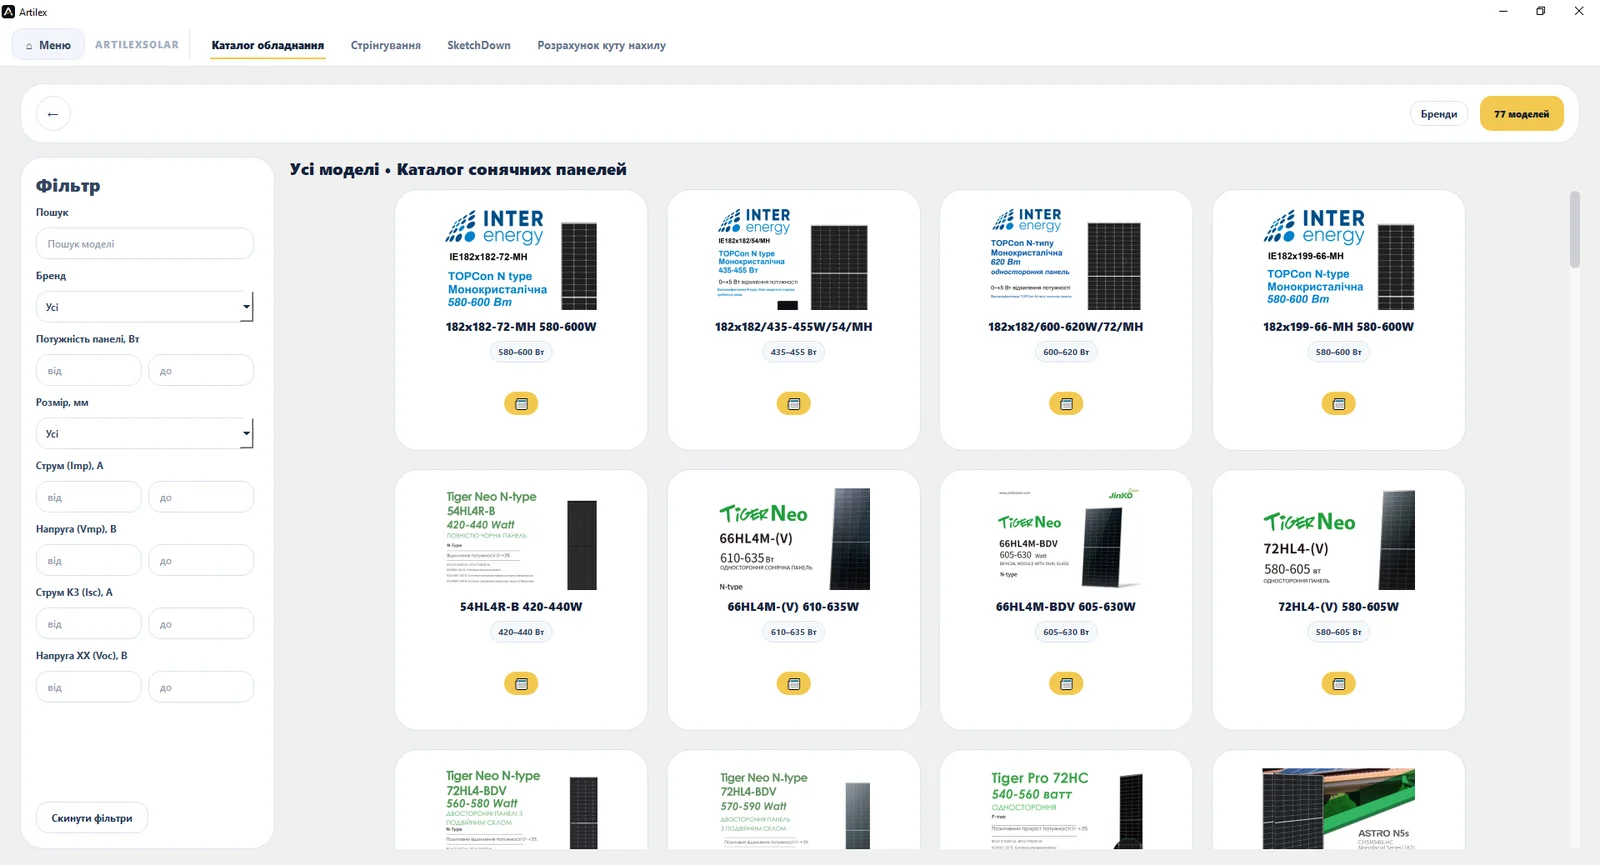Viewport: 1600px width, 865px height.
Task: Click the heading Усі моделі • Каталог сонячних панелей
Action: tap(458, 170)
